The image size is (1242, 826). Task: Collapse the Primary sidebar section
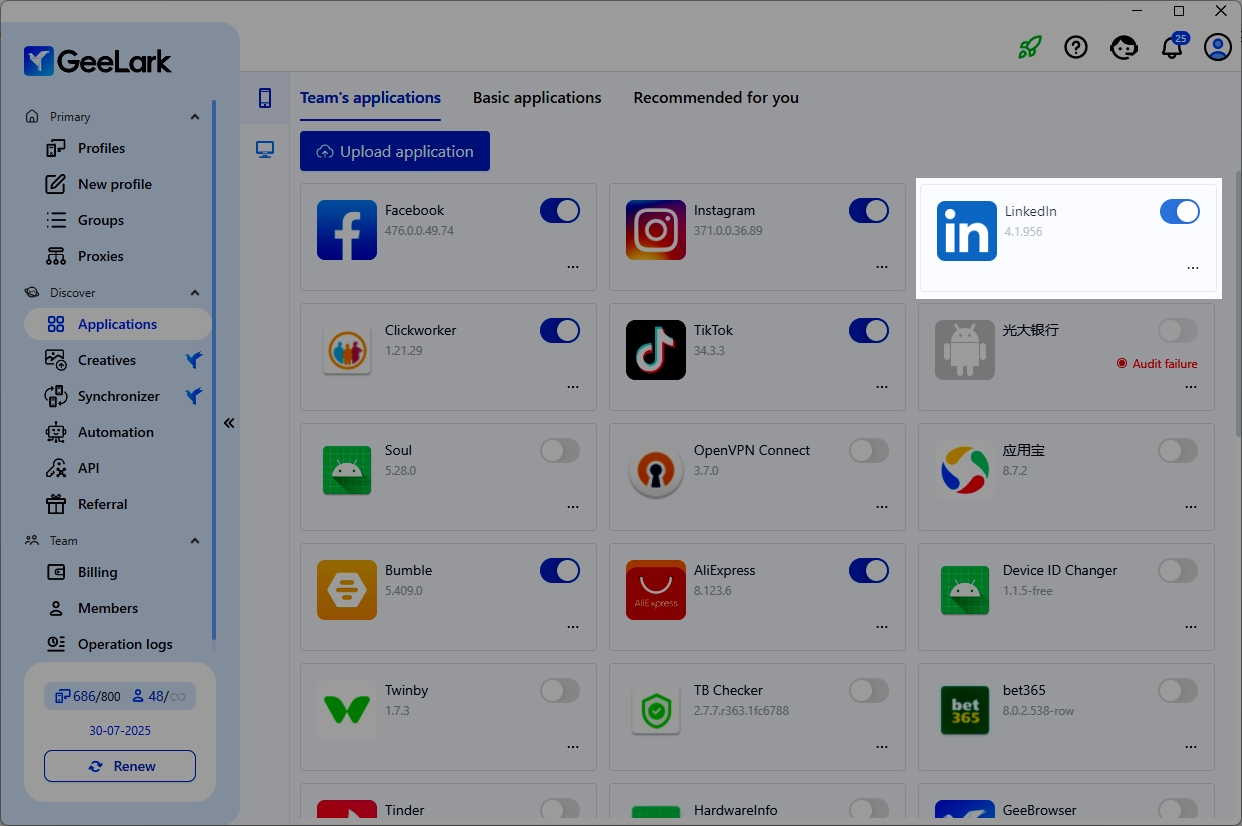[194, 117]
